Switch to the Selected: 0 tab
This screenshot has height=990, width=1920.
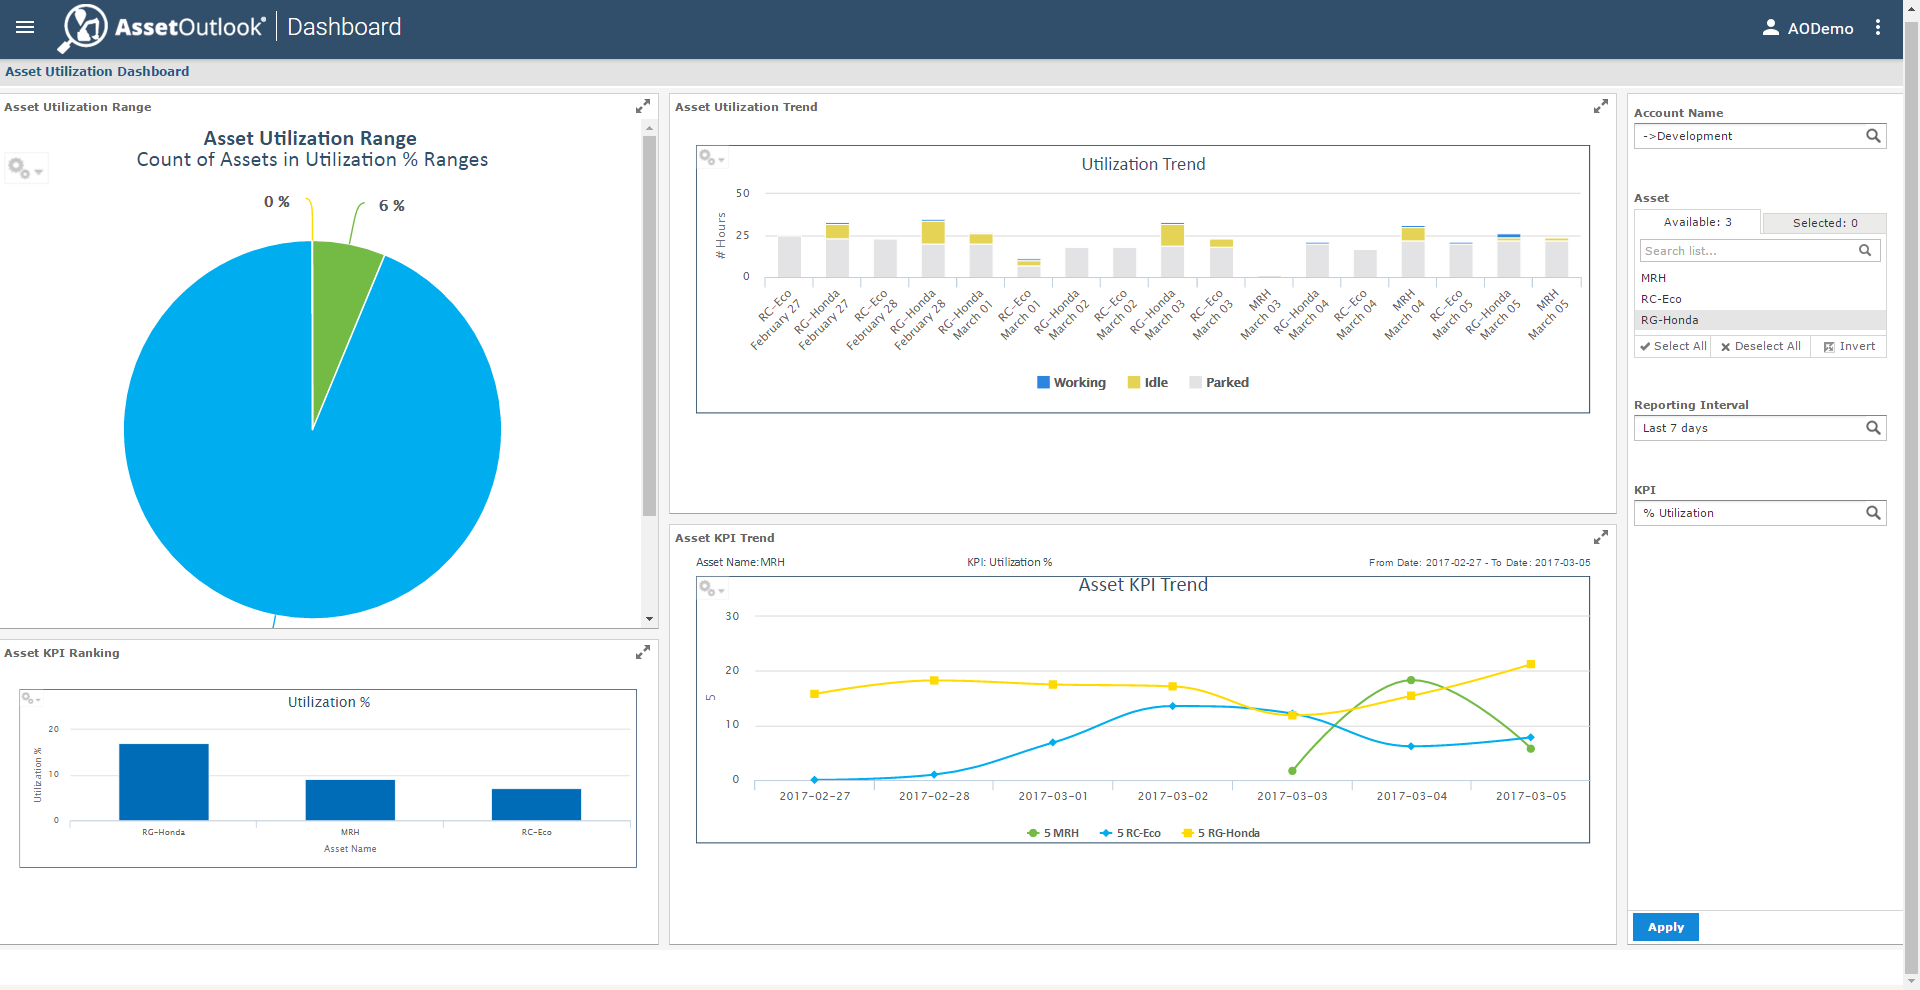(1825, 223)
